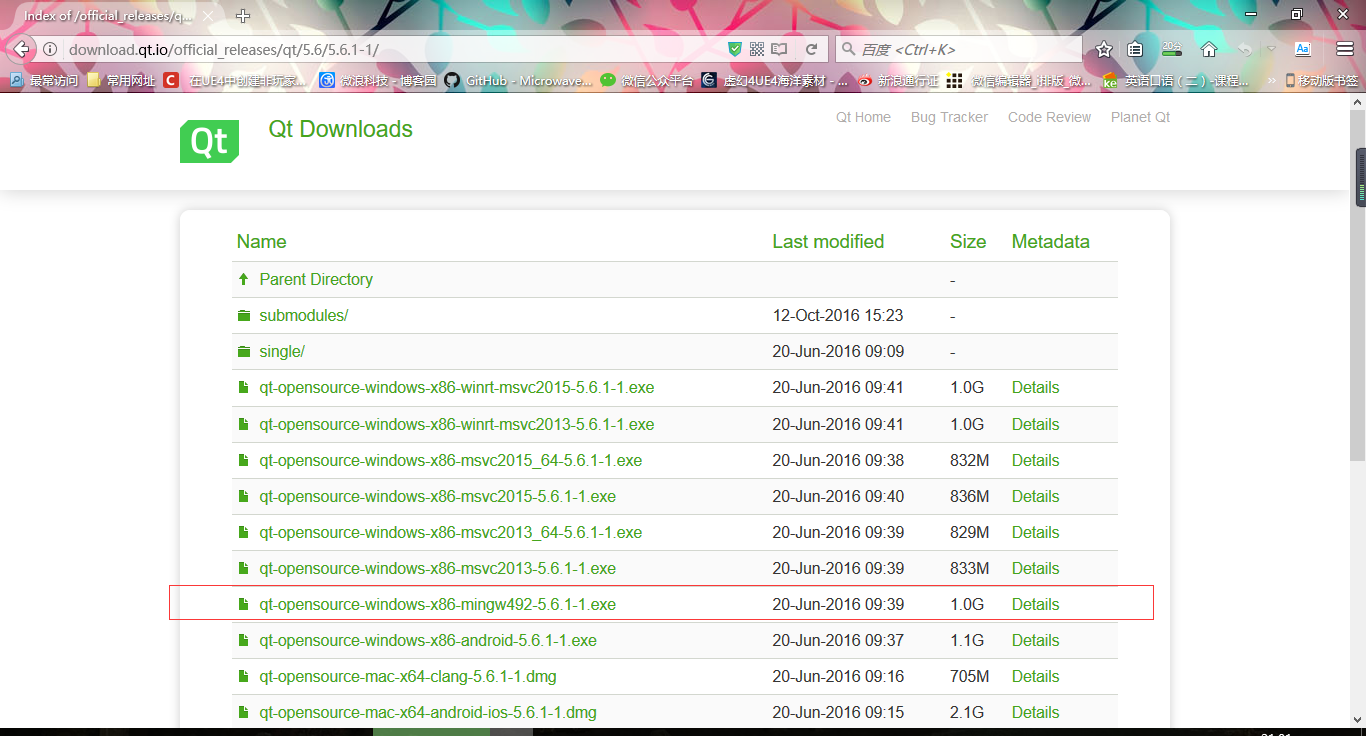This screenshot has width=1366, height=736.
Task: Click the Qt Downloads heading
Action: click(341, 130)
